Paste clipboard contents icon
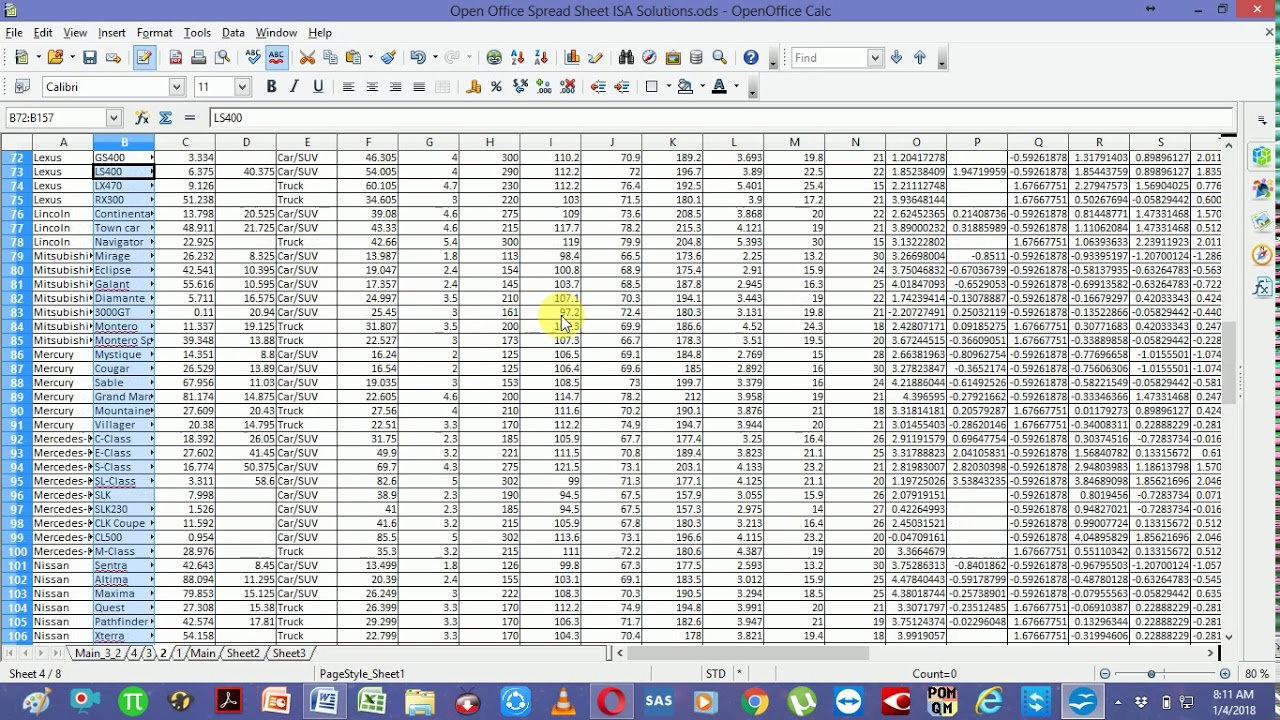This screenshot has height=720, width=1280. pyautogui.click(x=354, y=58)
